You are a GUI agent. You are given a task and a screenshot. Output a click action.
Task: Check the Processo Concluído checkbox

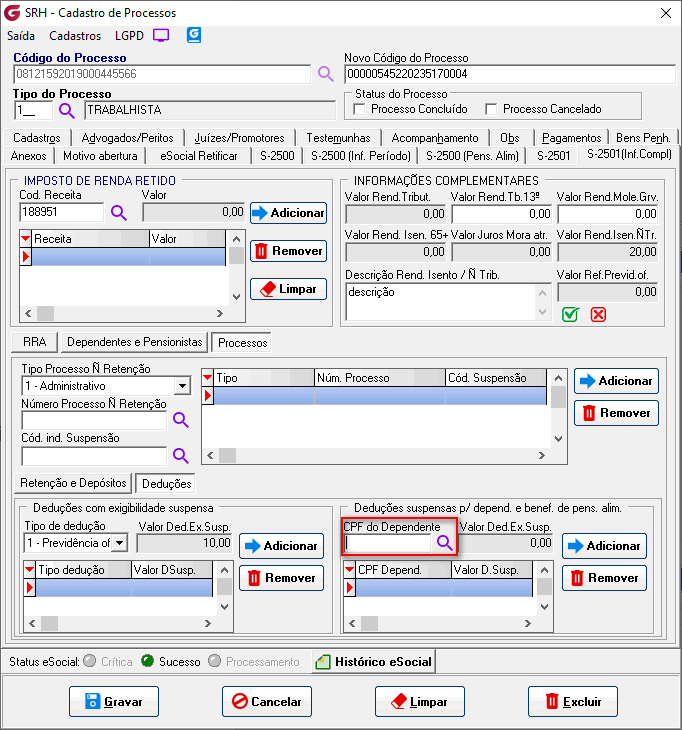361,109
